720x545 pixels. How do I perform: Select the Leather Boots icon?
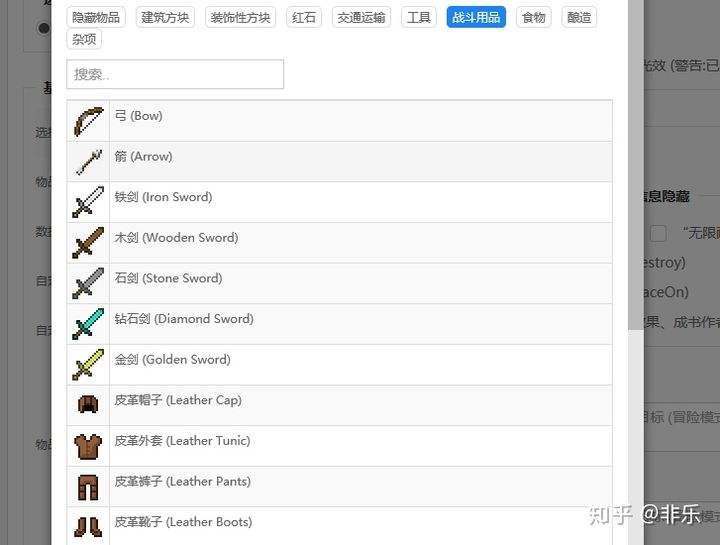pos(88,527)
